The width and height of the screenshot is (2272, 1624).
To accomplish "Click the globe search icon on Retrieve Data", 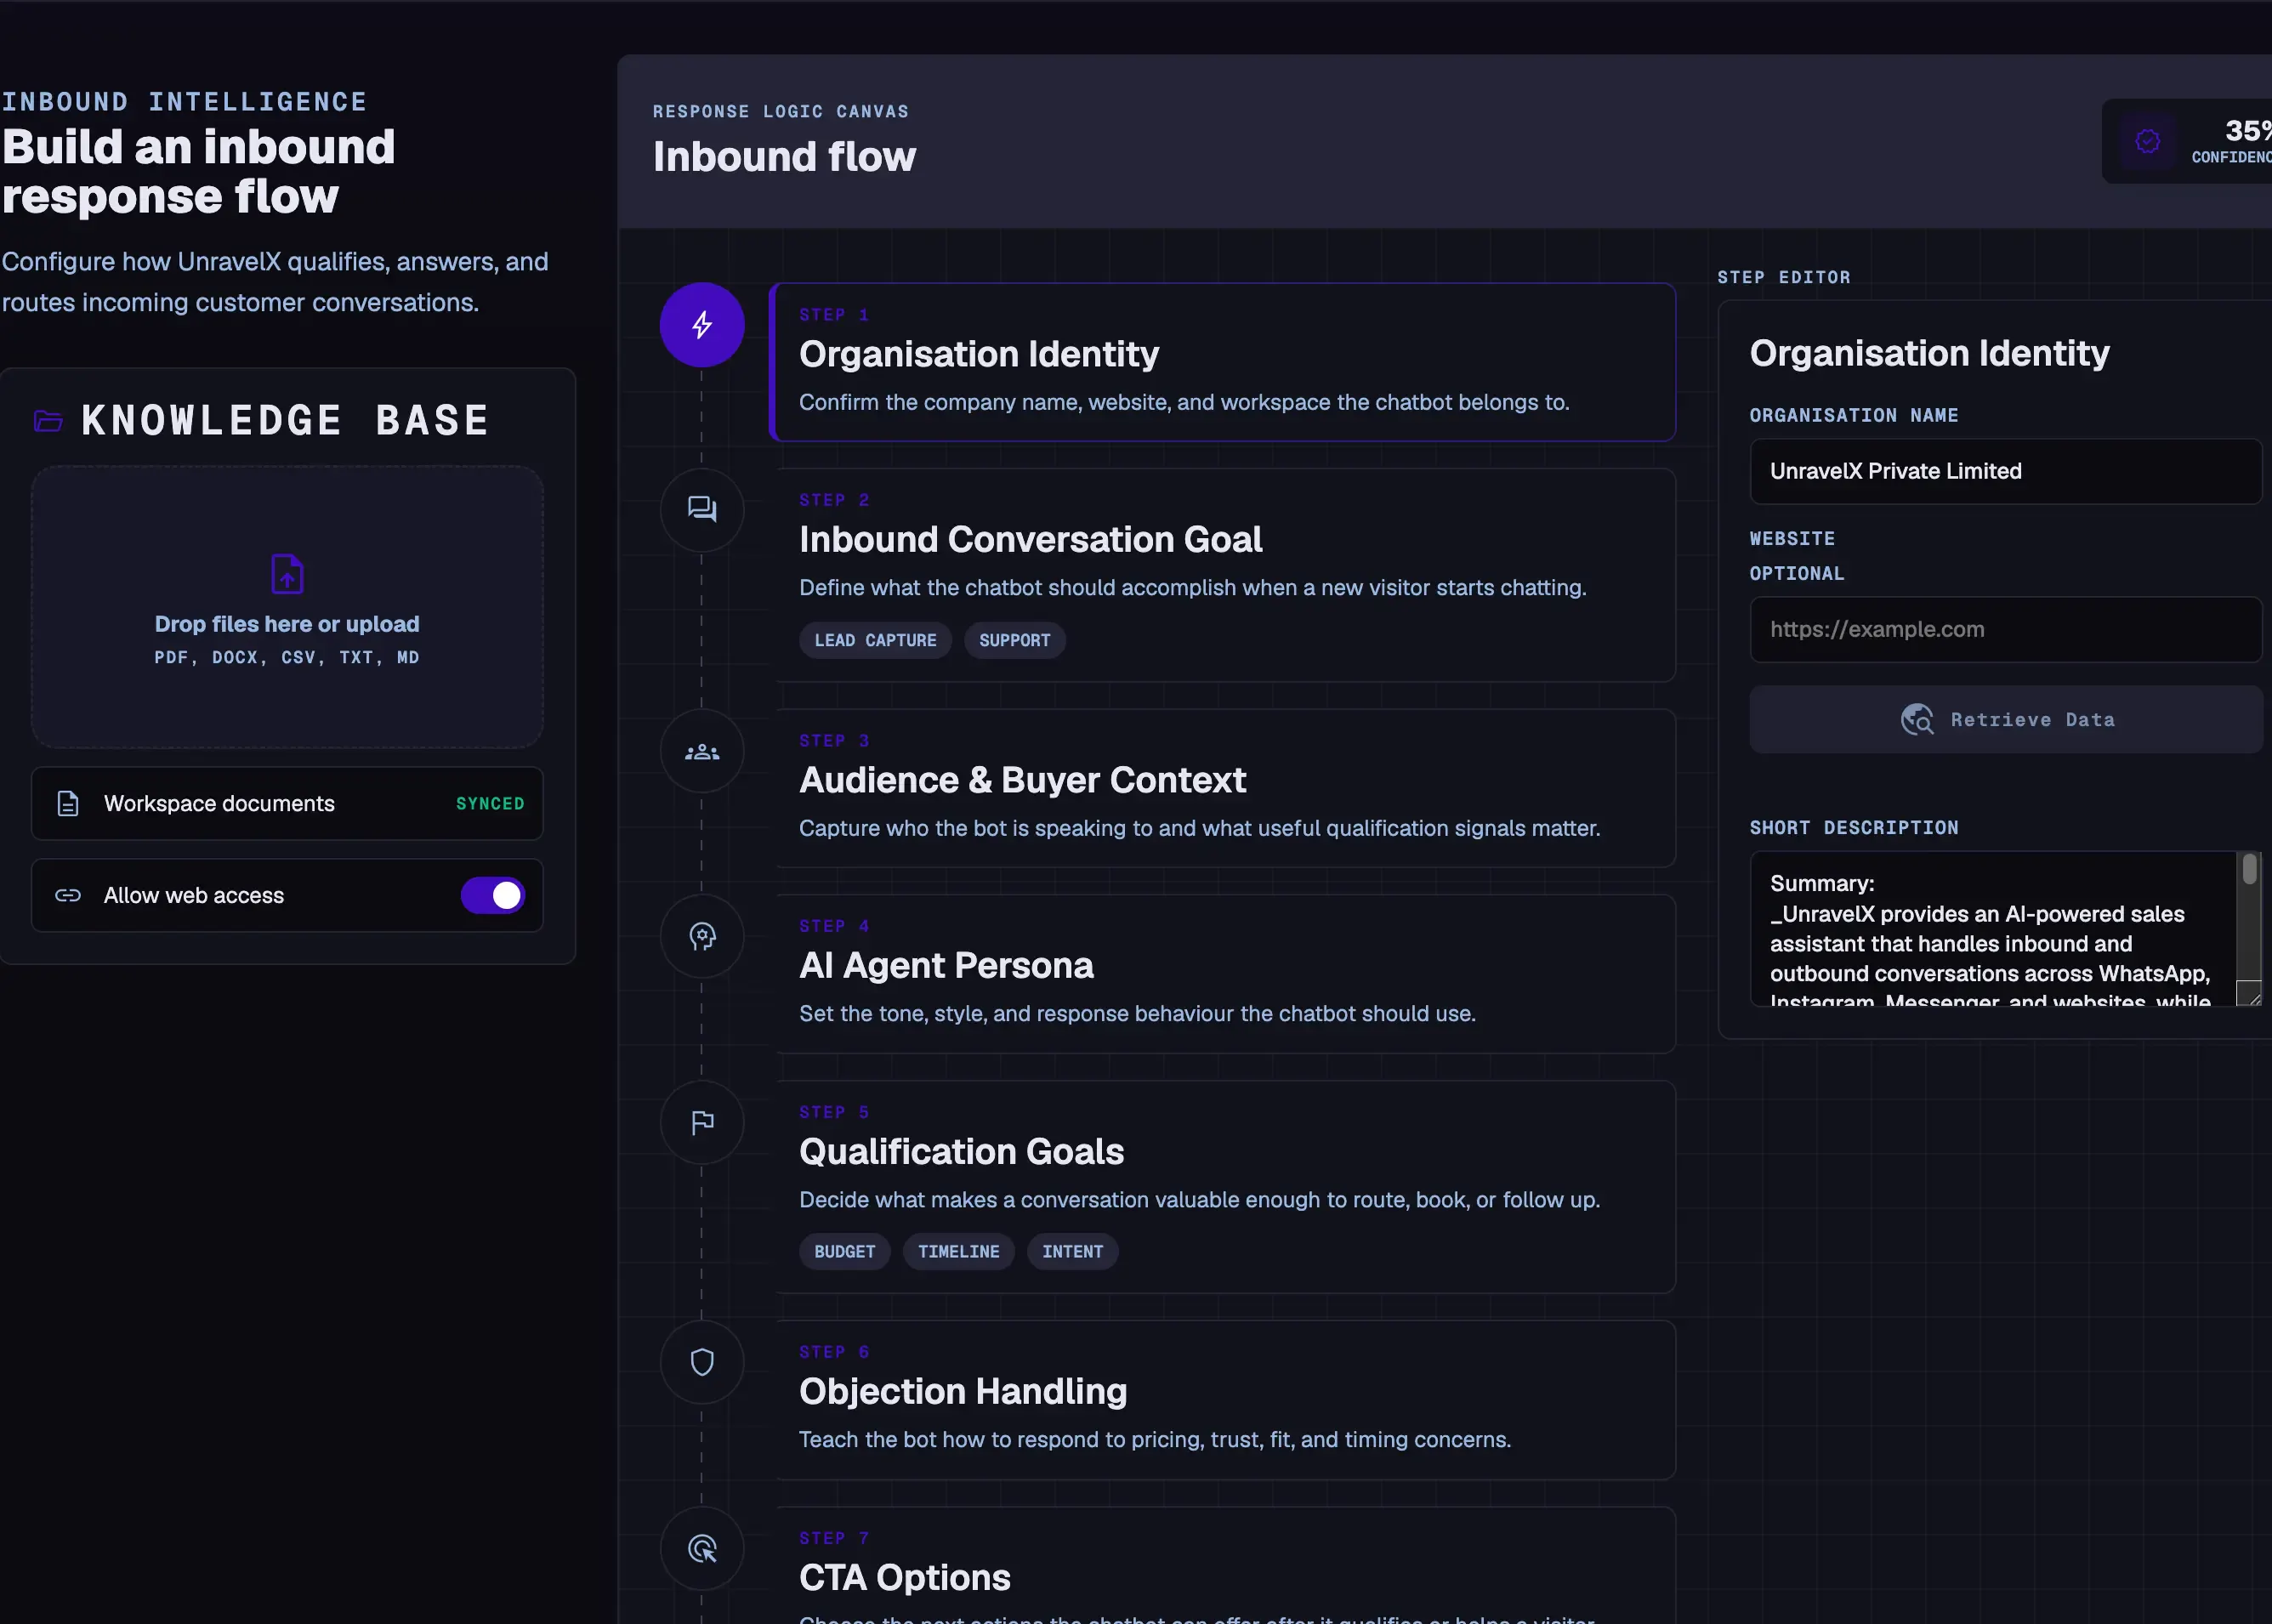I will click(1917, 720).
